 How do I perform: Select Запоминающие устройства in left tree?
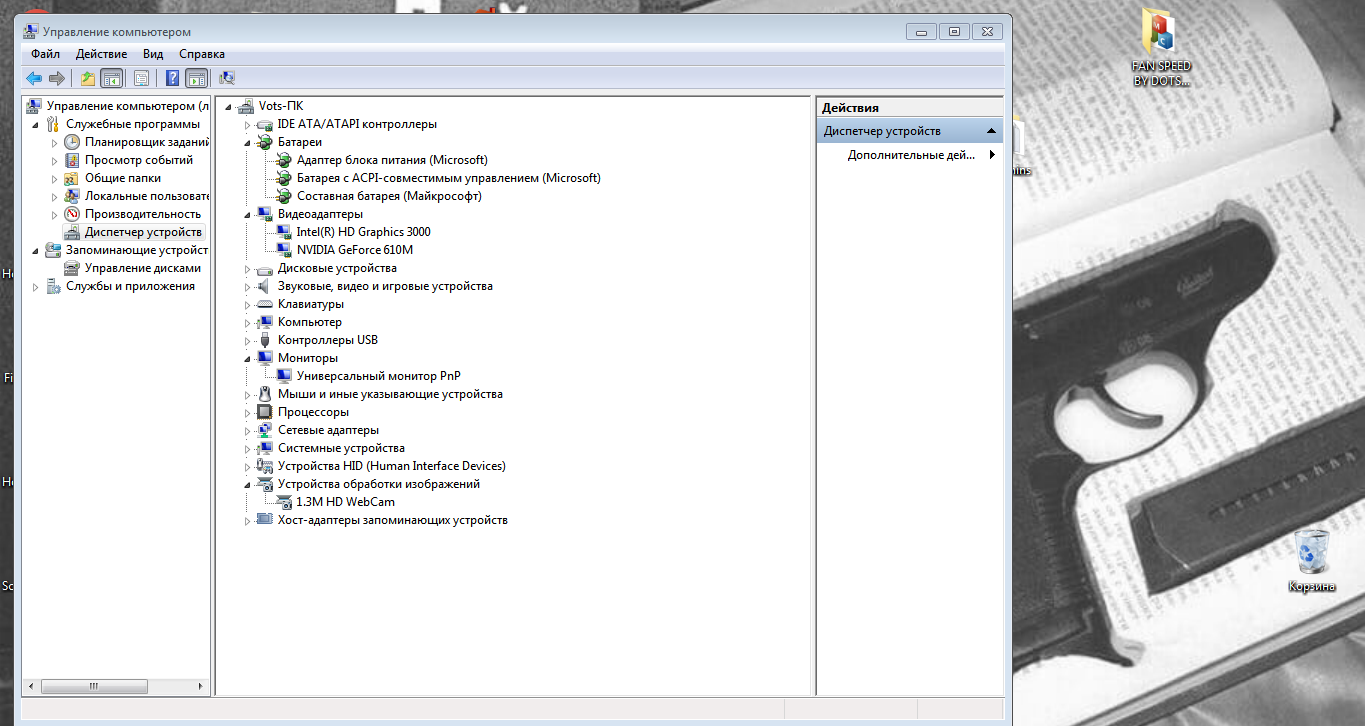[137, 250]
